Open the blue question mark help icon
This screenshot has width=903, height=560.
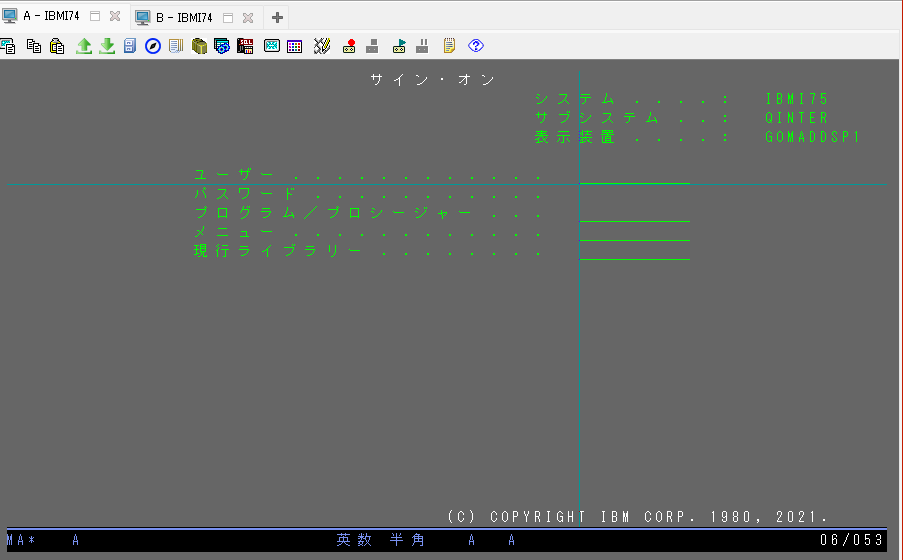[x=476, y=46]
